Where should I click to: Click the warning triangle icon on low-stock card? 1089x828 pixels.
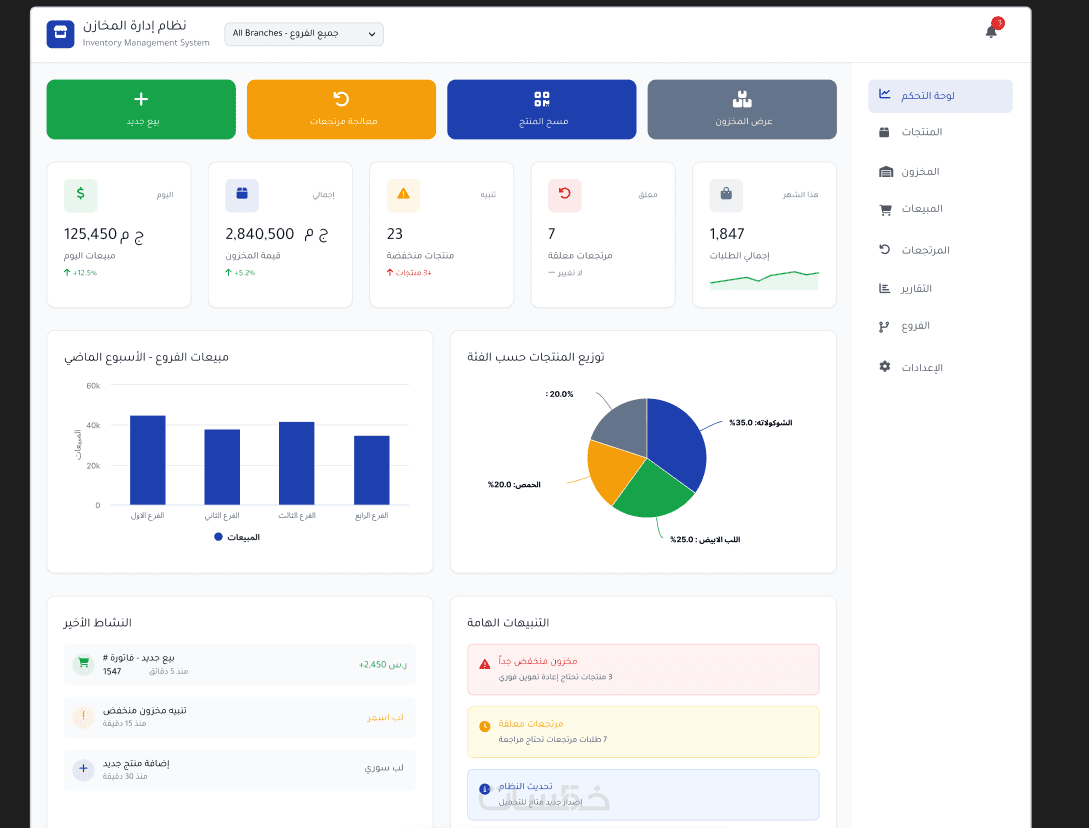[x=404, y=195]
